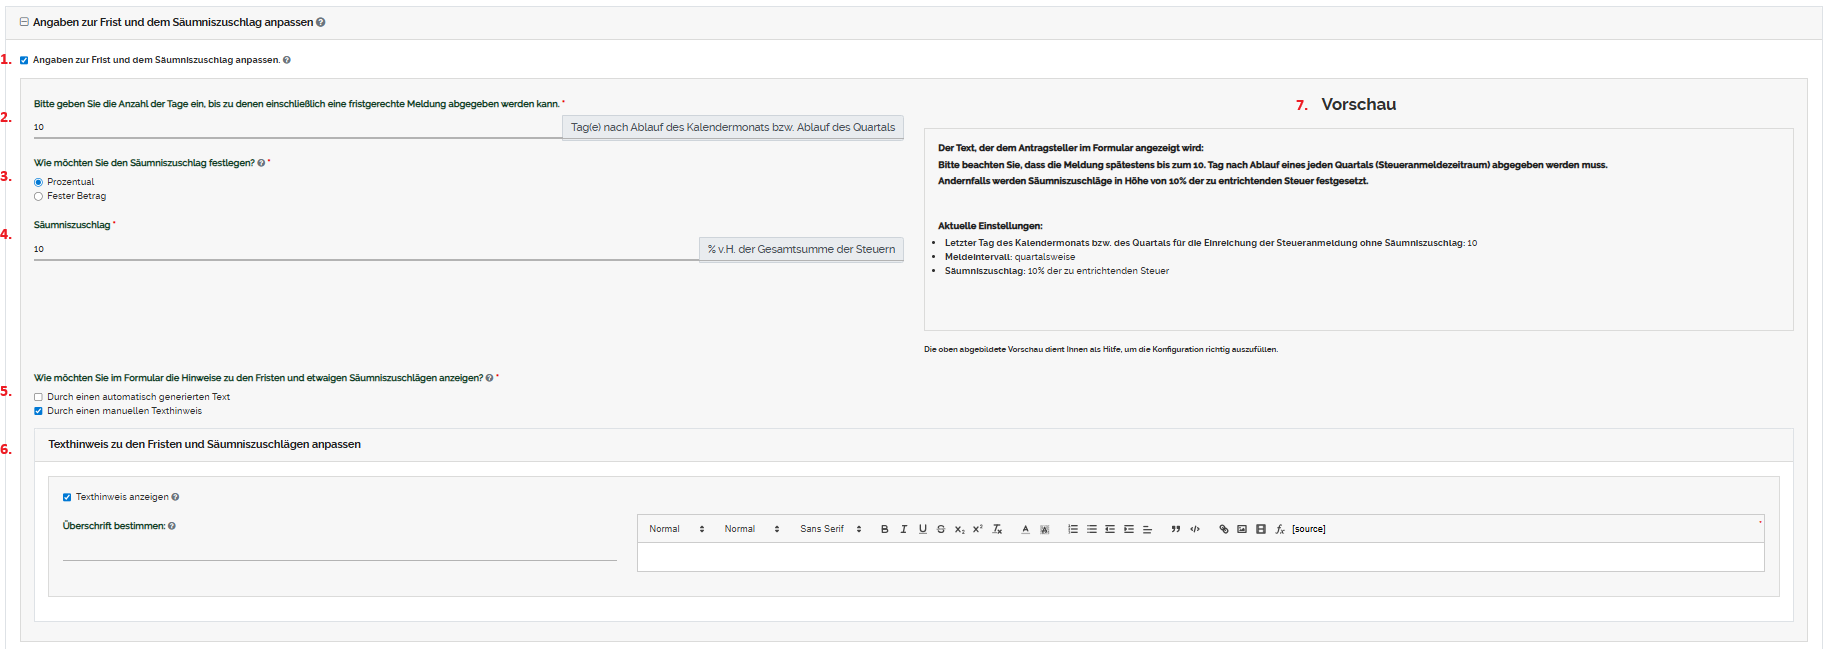Insert an image via the image icon
This screenshot has width=1832, height=649.
[1242, 529]
